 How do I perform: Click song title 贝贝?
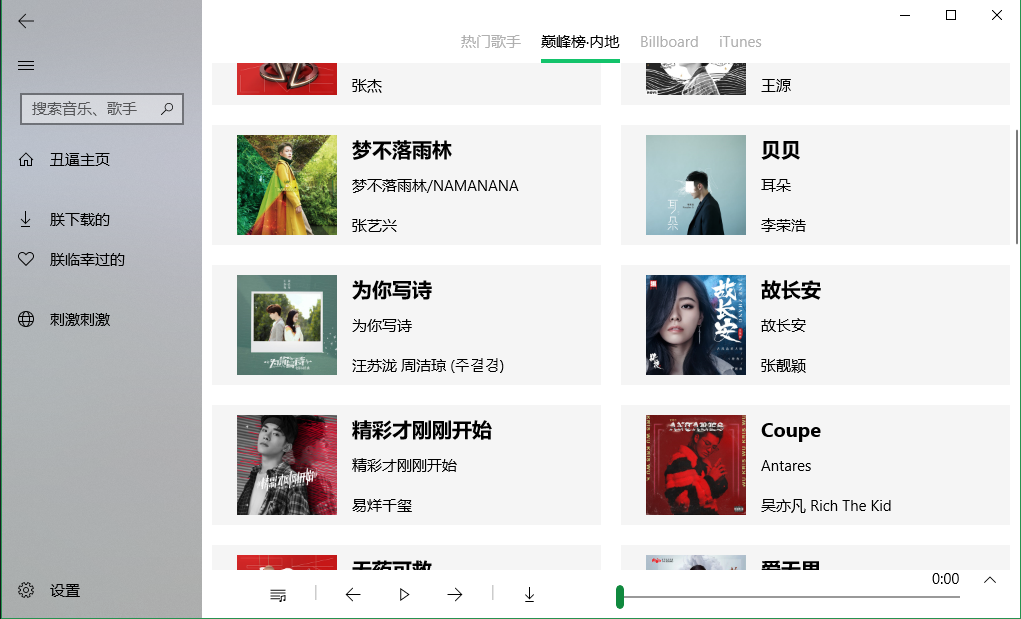pyautogui.click(x=781, y=150)
